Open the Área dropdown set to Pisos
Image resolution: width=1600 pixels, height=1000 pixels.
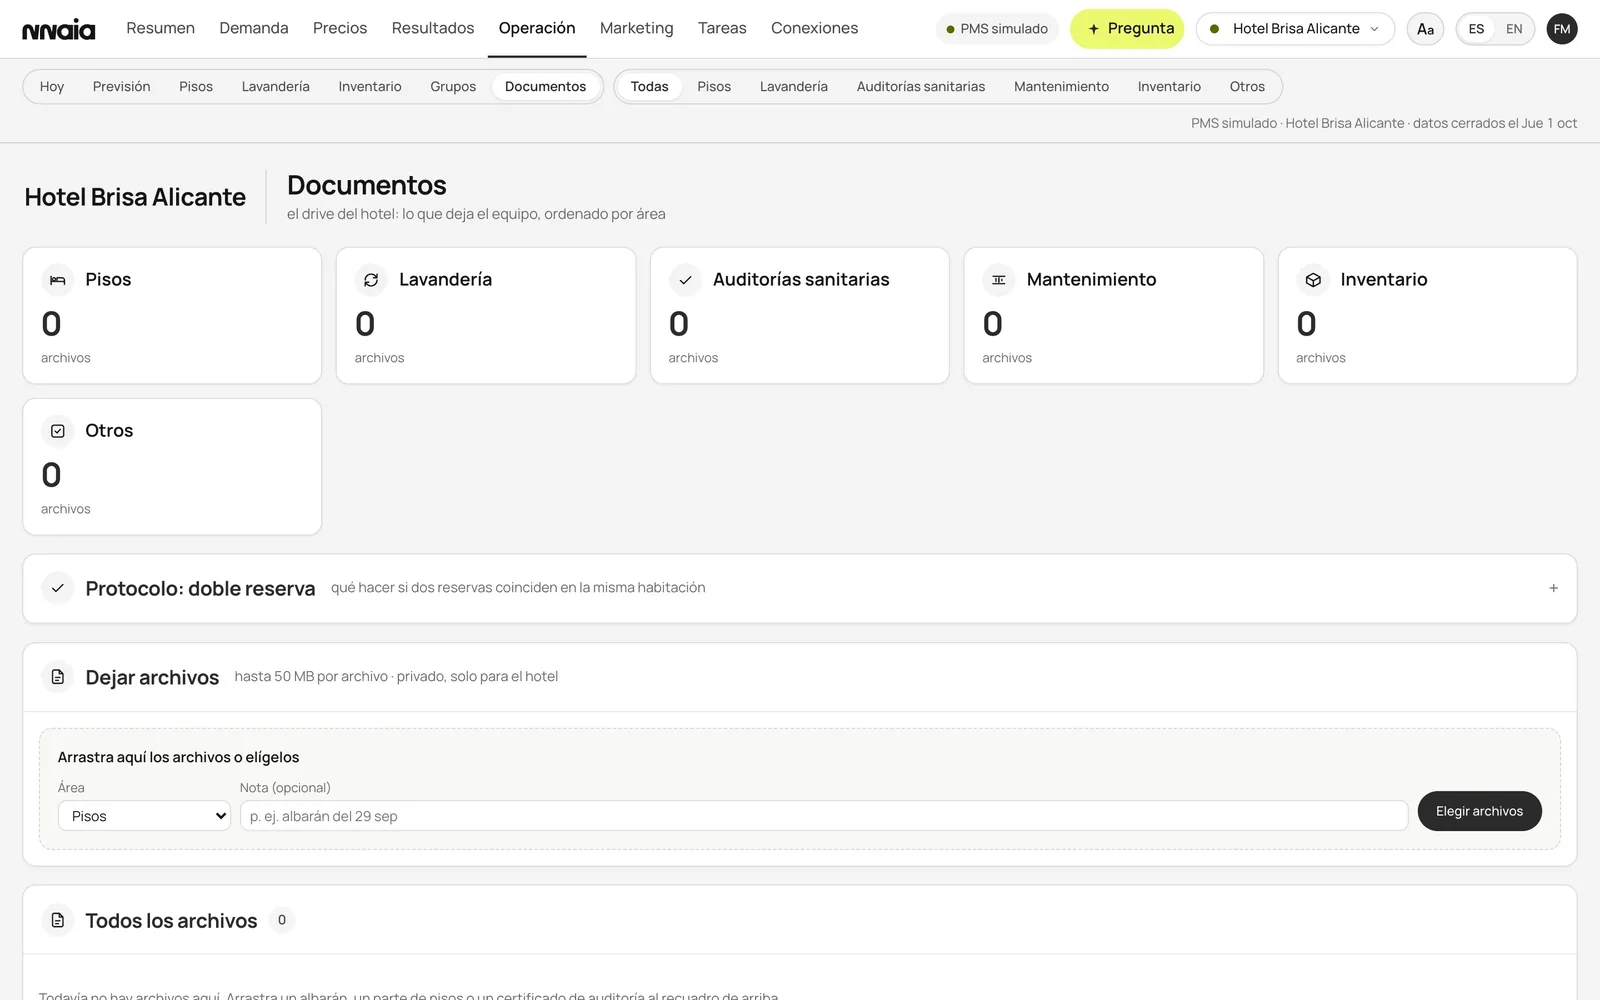[x=144, y=816]
